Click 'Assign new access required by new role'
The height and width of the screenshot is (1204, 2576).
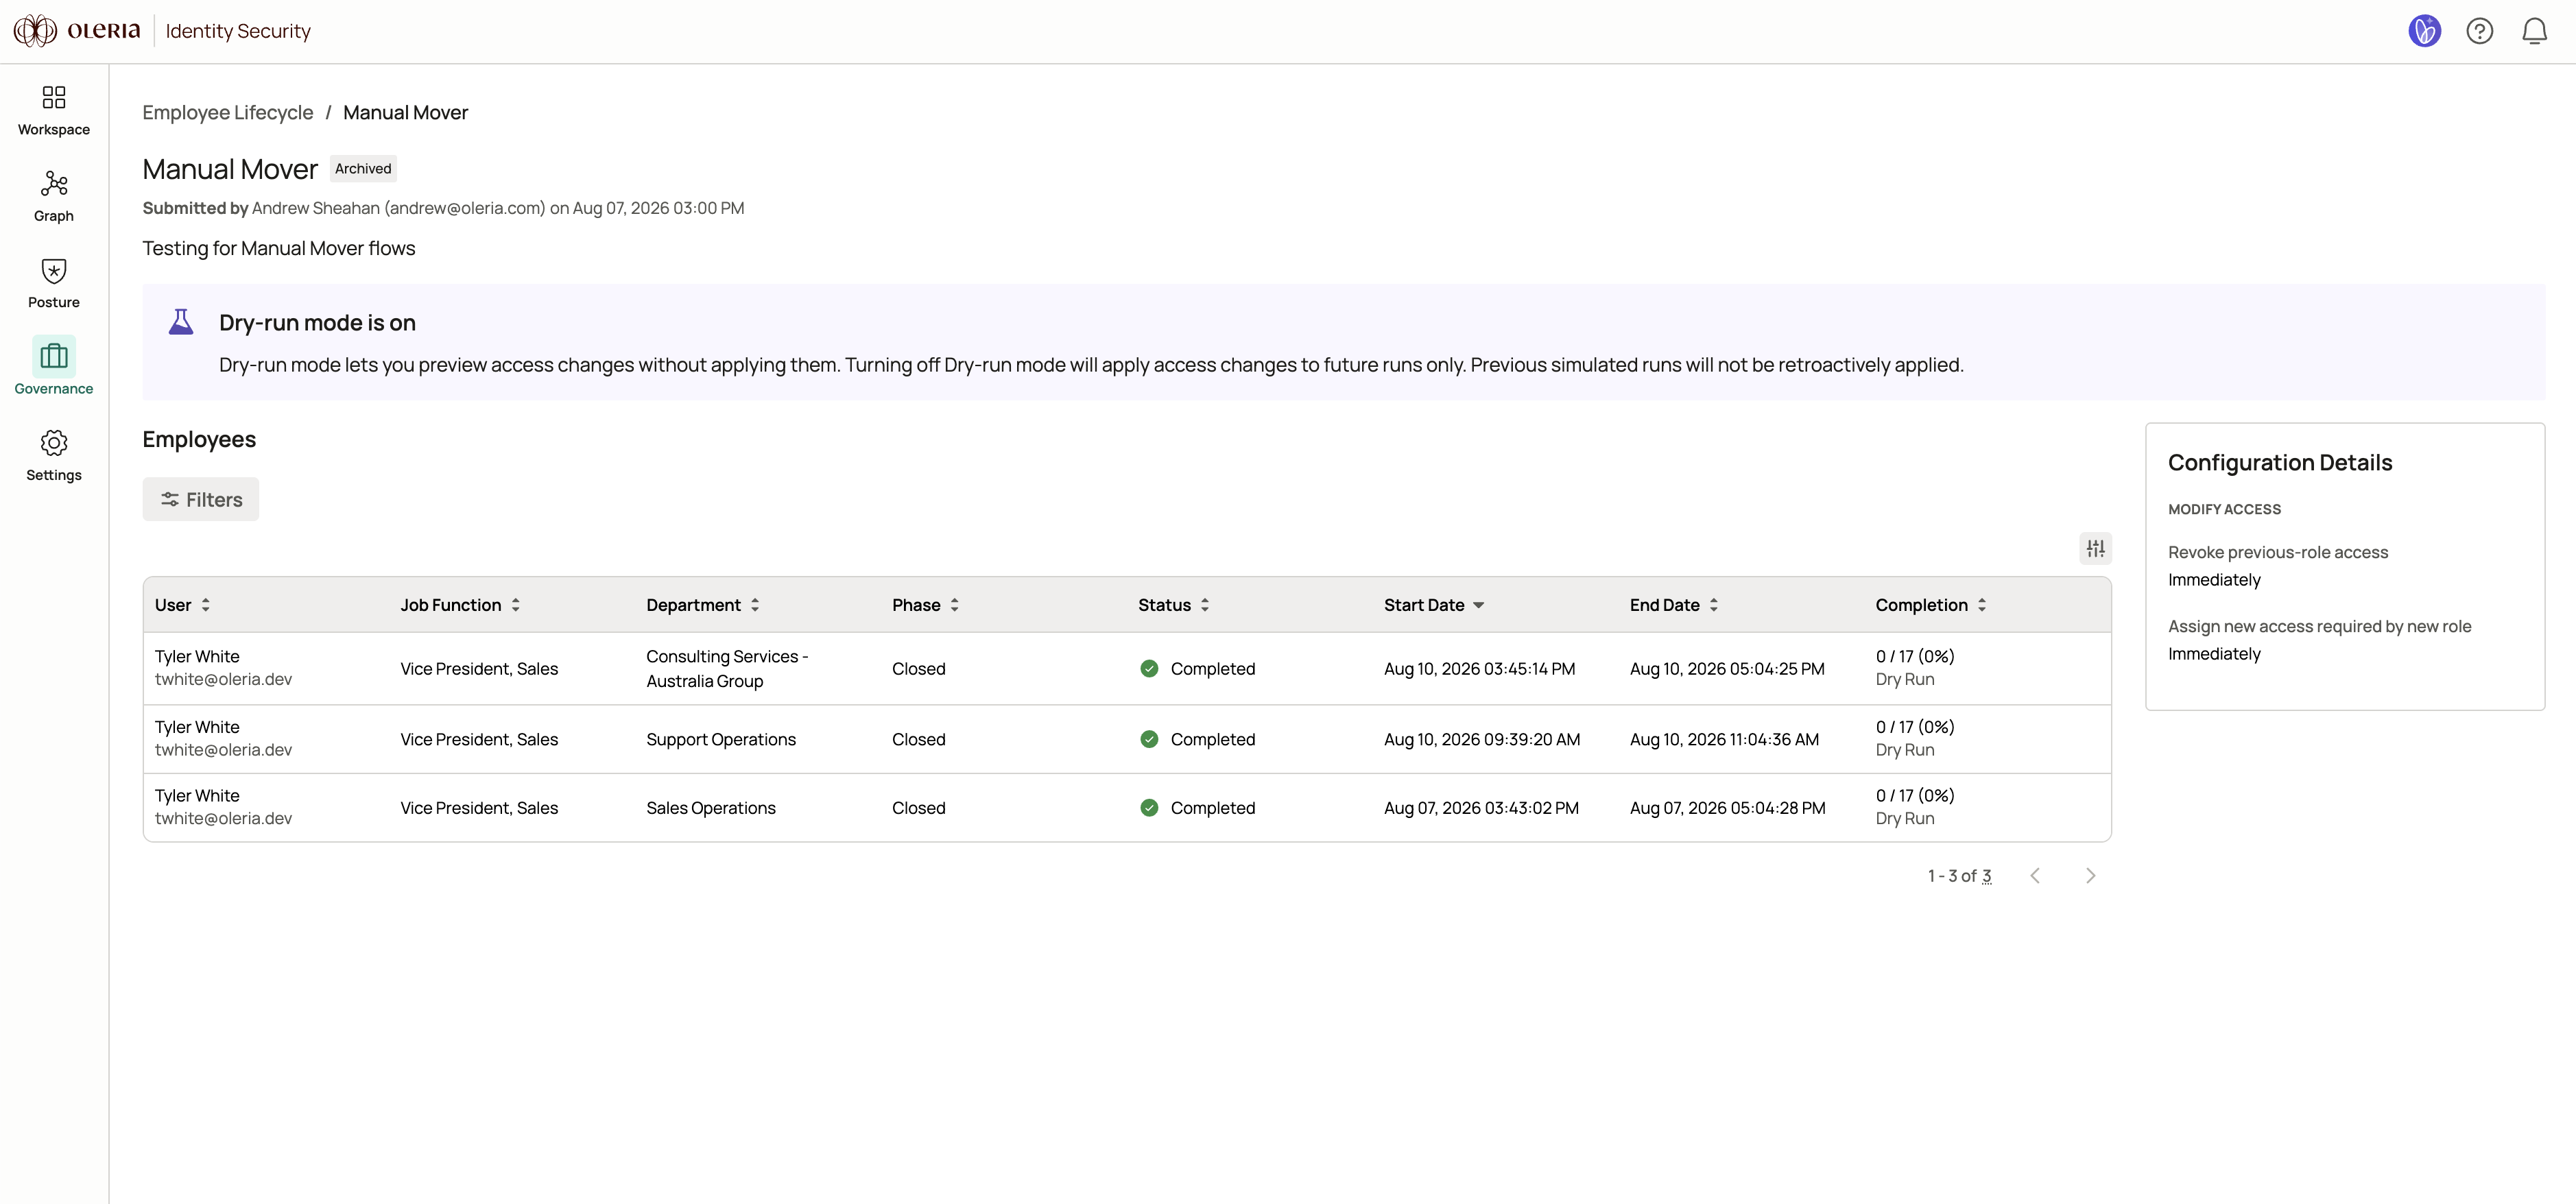tap(2319, 626)
